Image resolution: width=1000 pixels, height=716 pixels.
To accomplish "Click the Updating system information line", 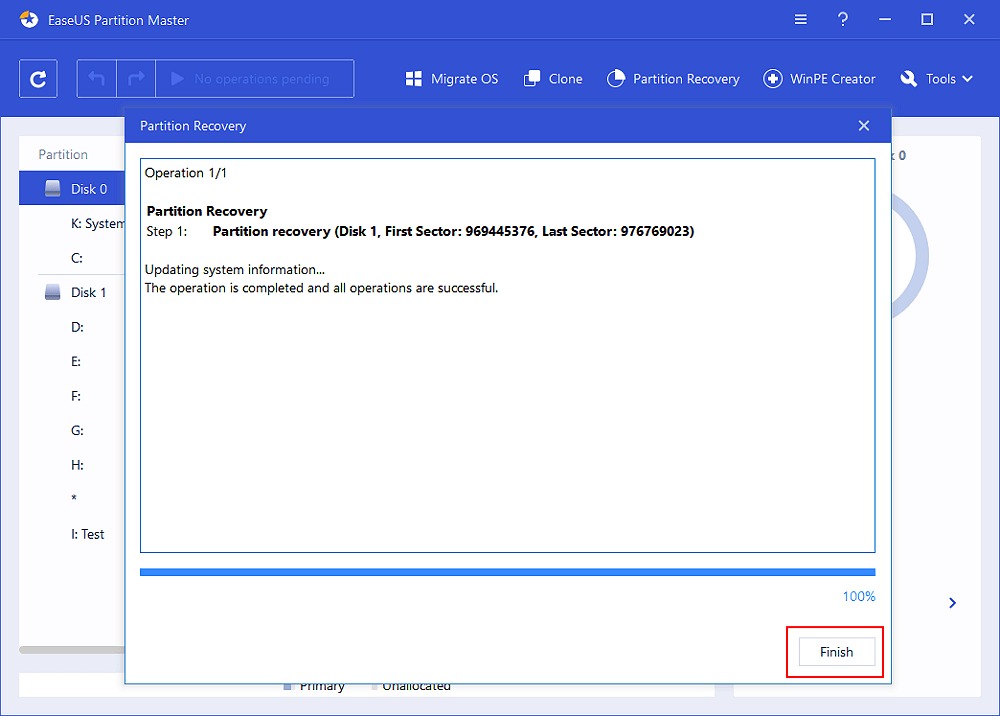I will point(235,270).
